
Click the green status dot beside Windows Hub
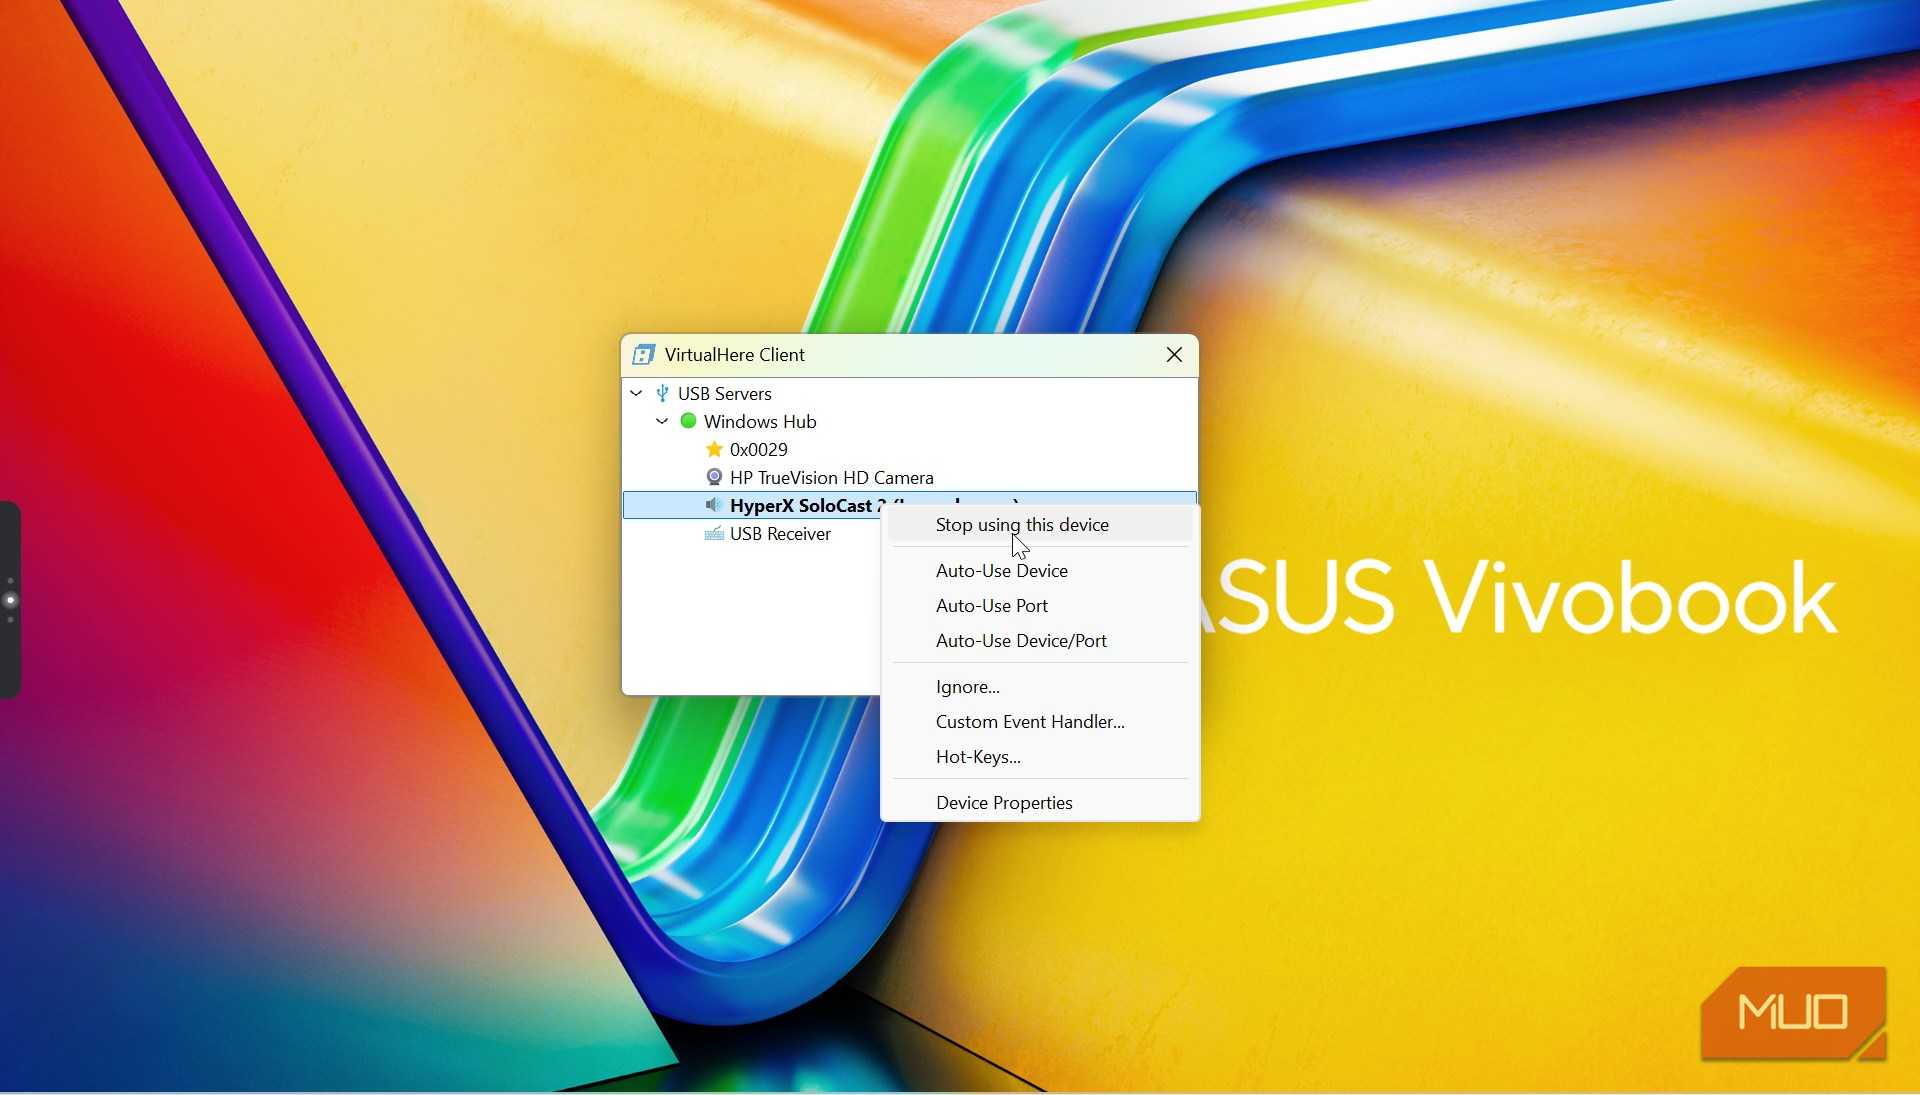click(x=688, y=421)
